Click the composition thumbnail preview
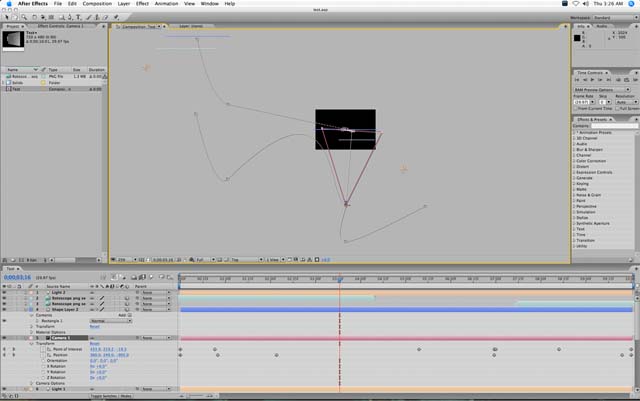The width and height of the screenshot is (640, 401). (13, 40)
